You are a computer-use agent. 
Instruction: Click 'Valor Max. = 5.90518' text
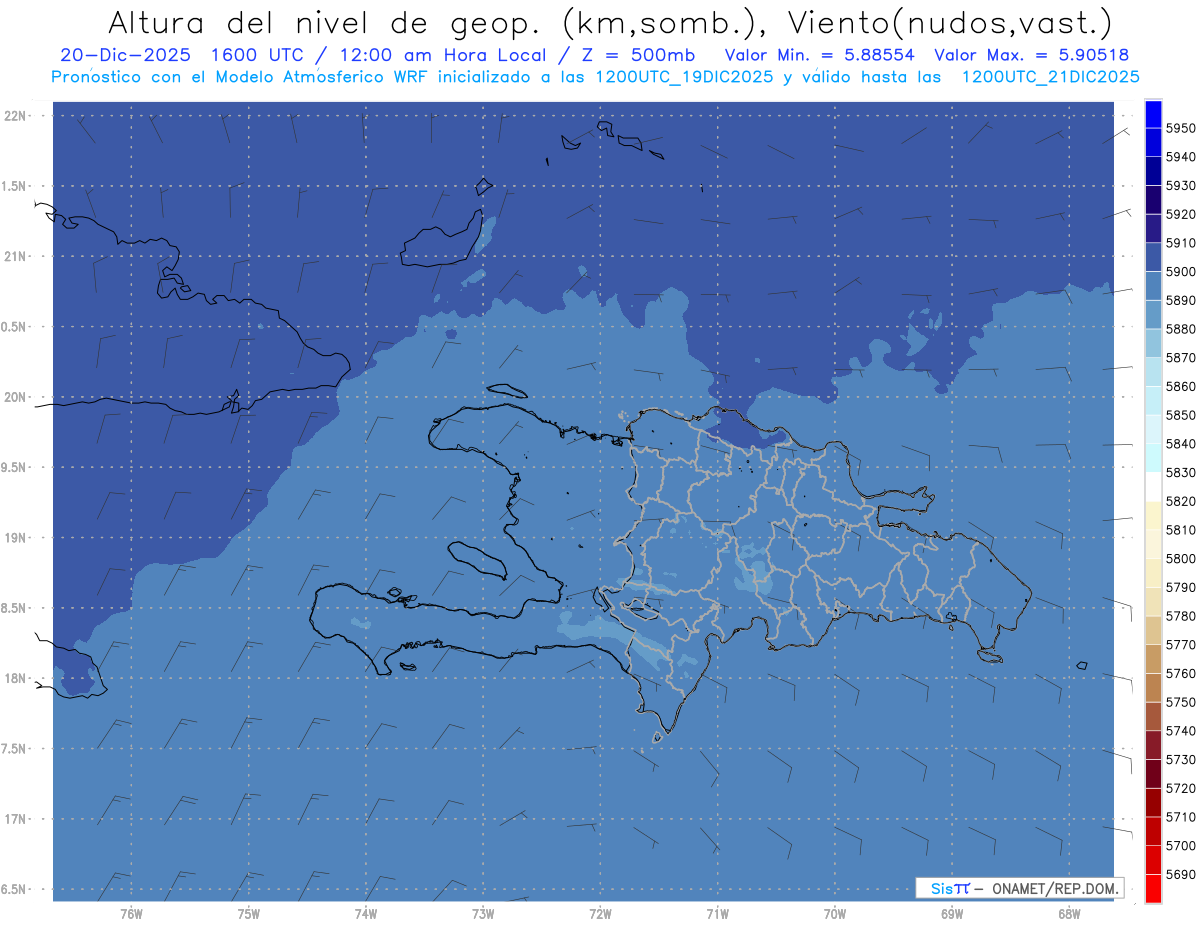(x=1031, y=55)
